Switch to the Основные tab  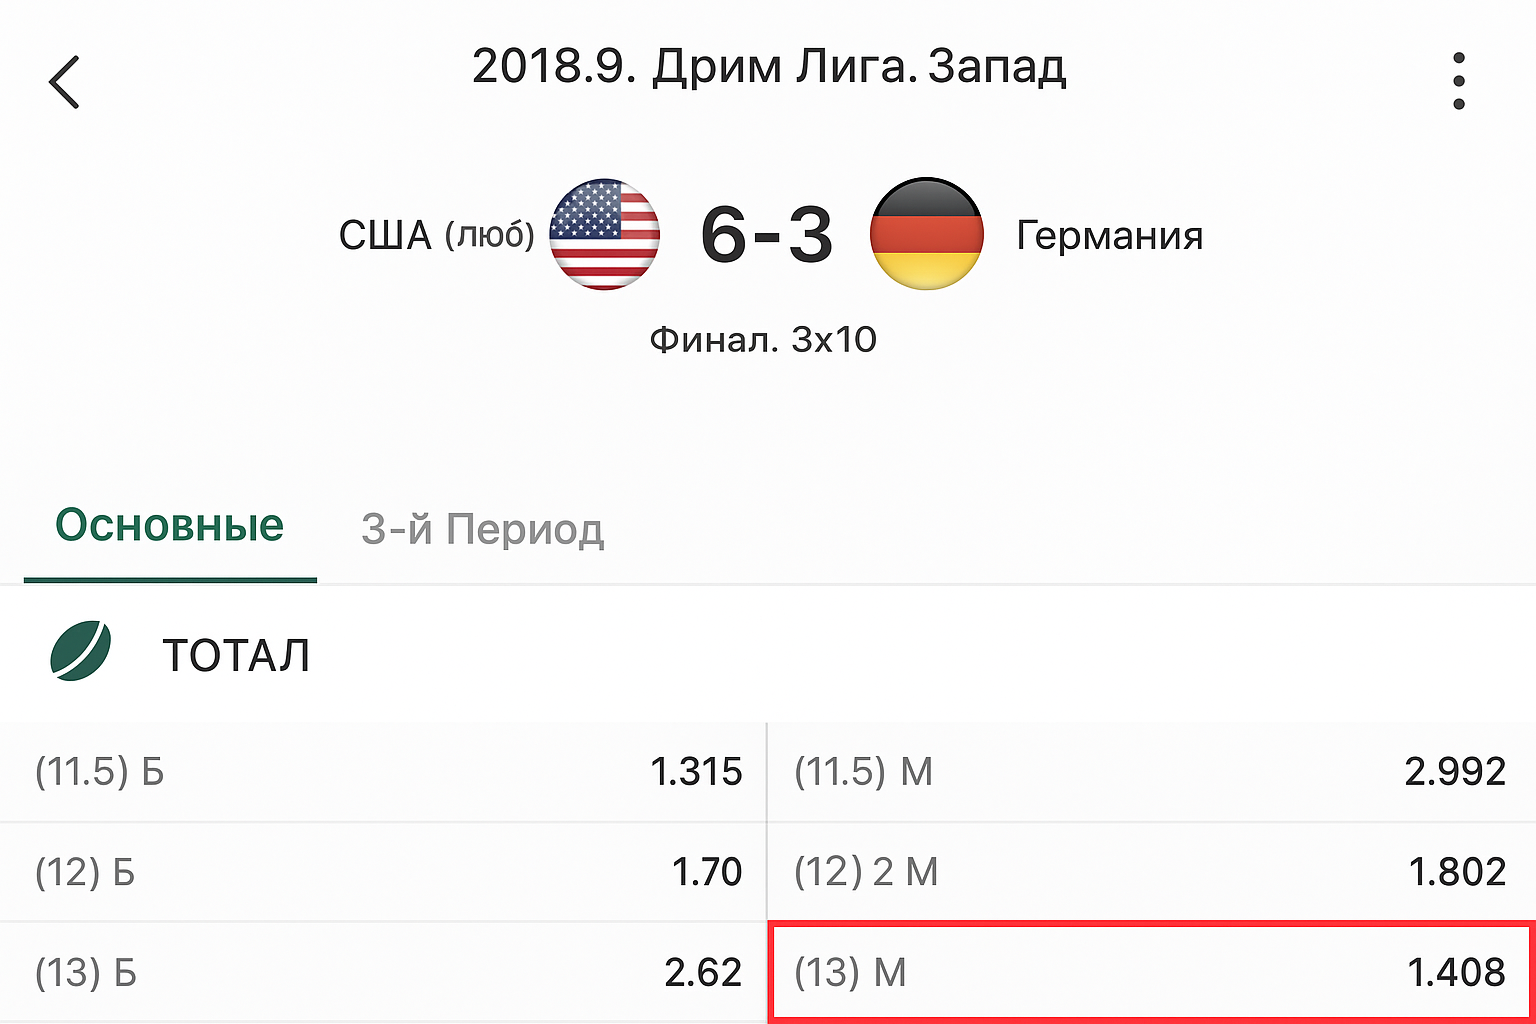(170, 527)
